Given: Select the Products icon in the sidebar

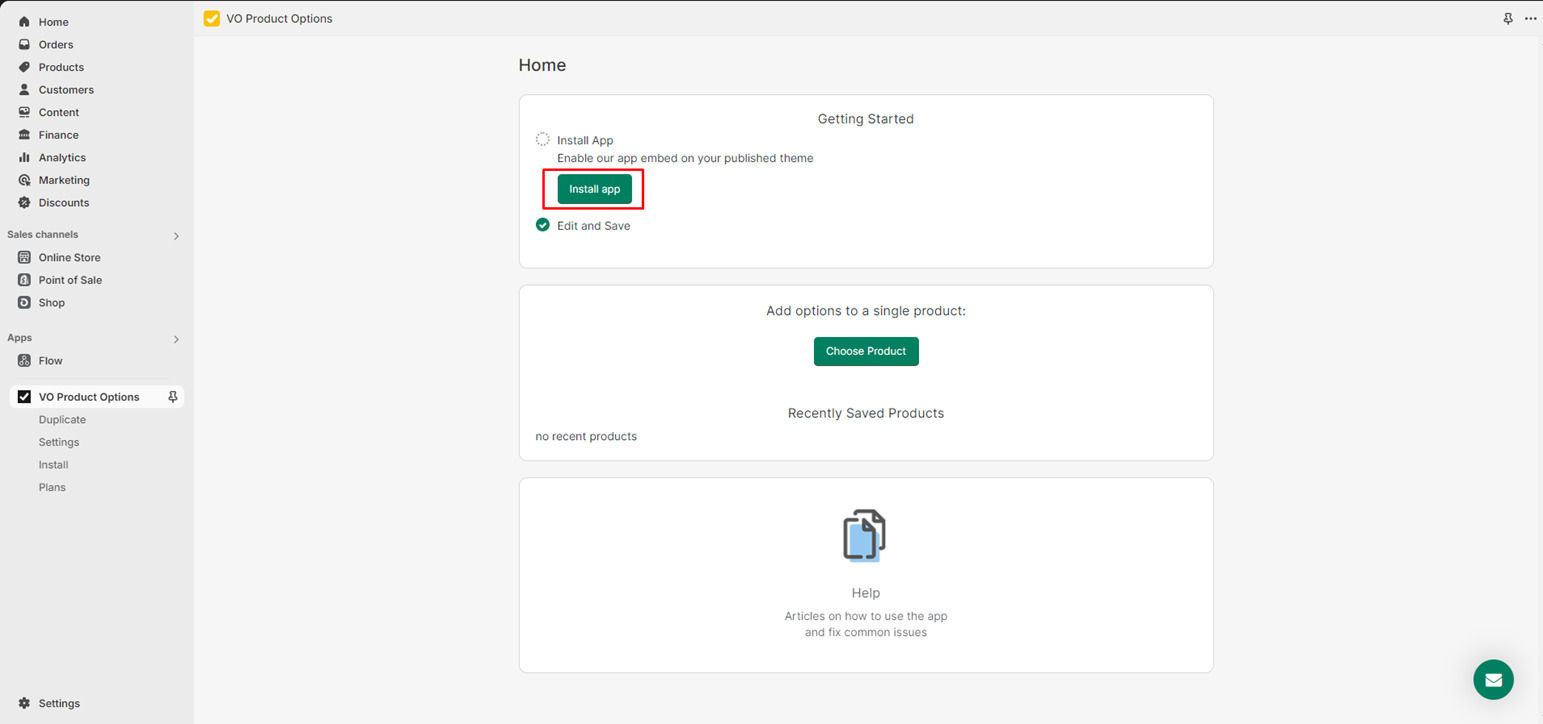Looking at the screenshot, I should pos(23,67).
